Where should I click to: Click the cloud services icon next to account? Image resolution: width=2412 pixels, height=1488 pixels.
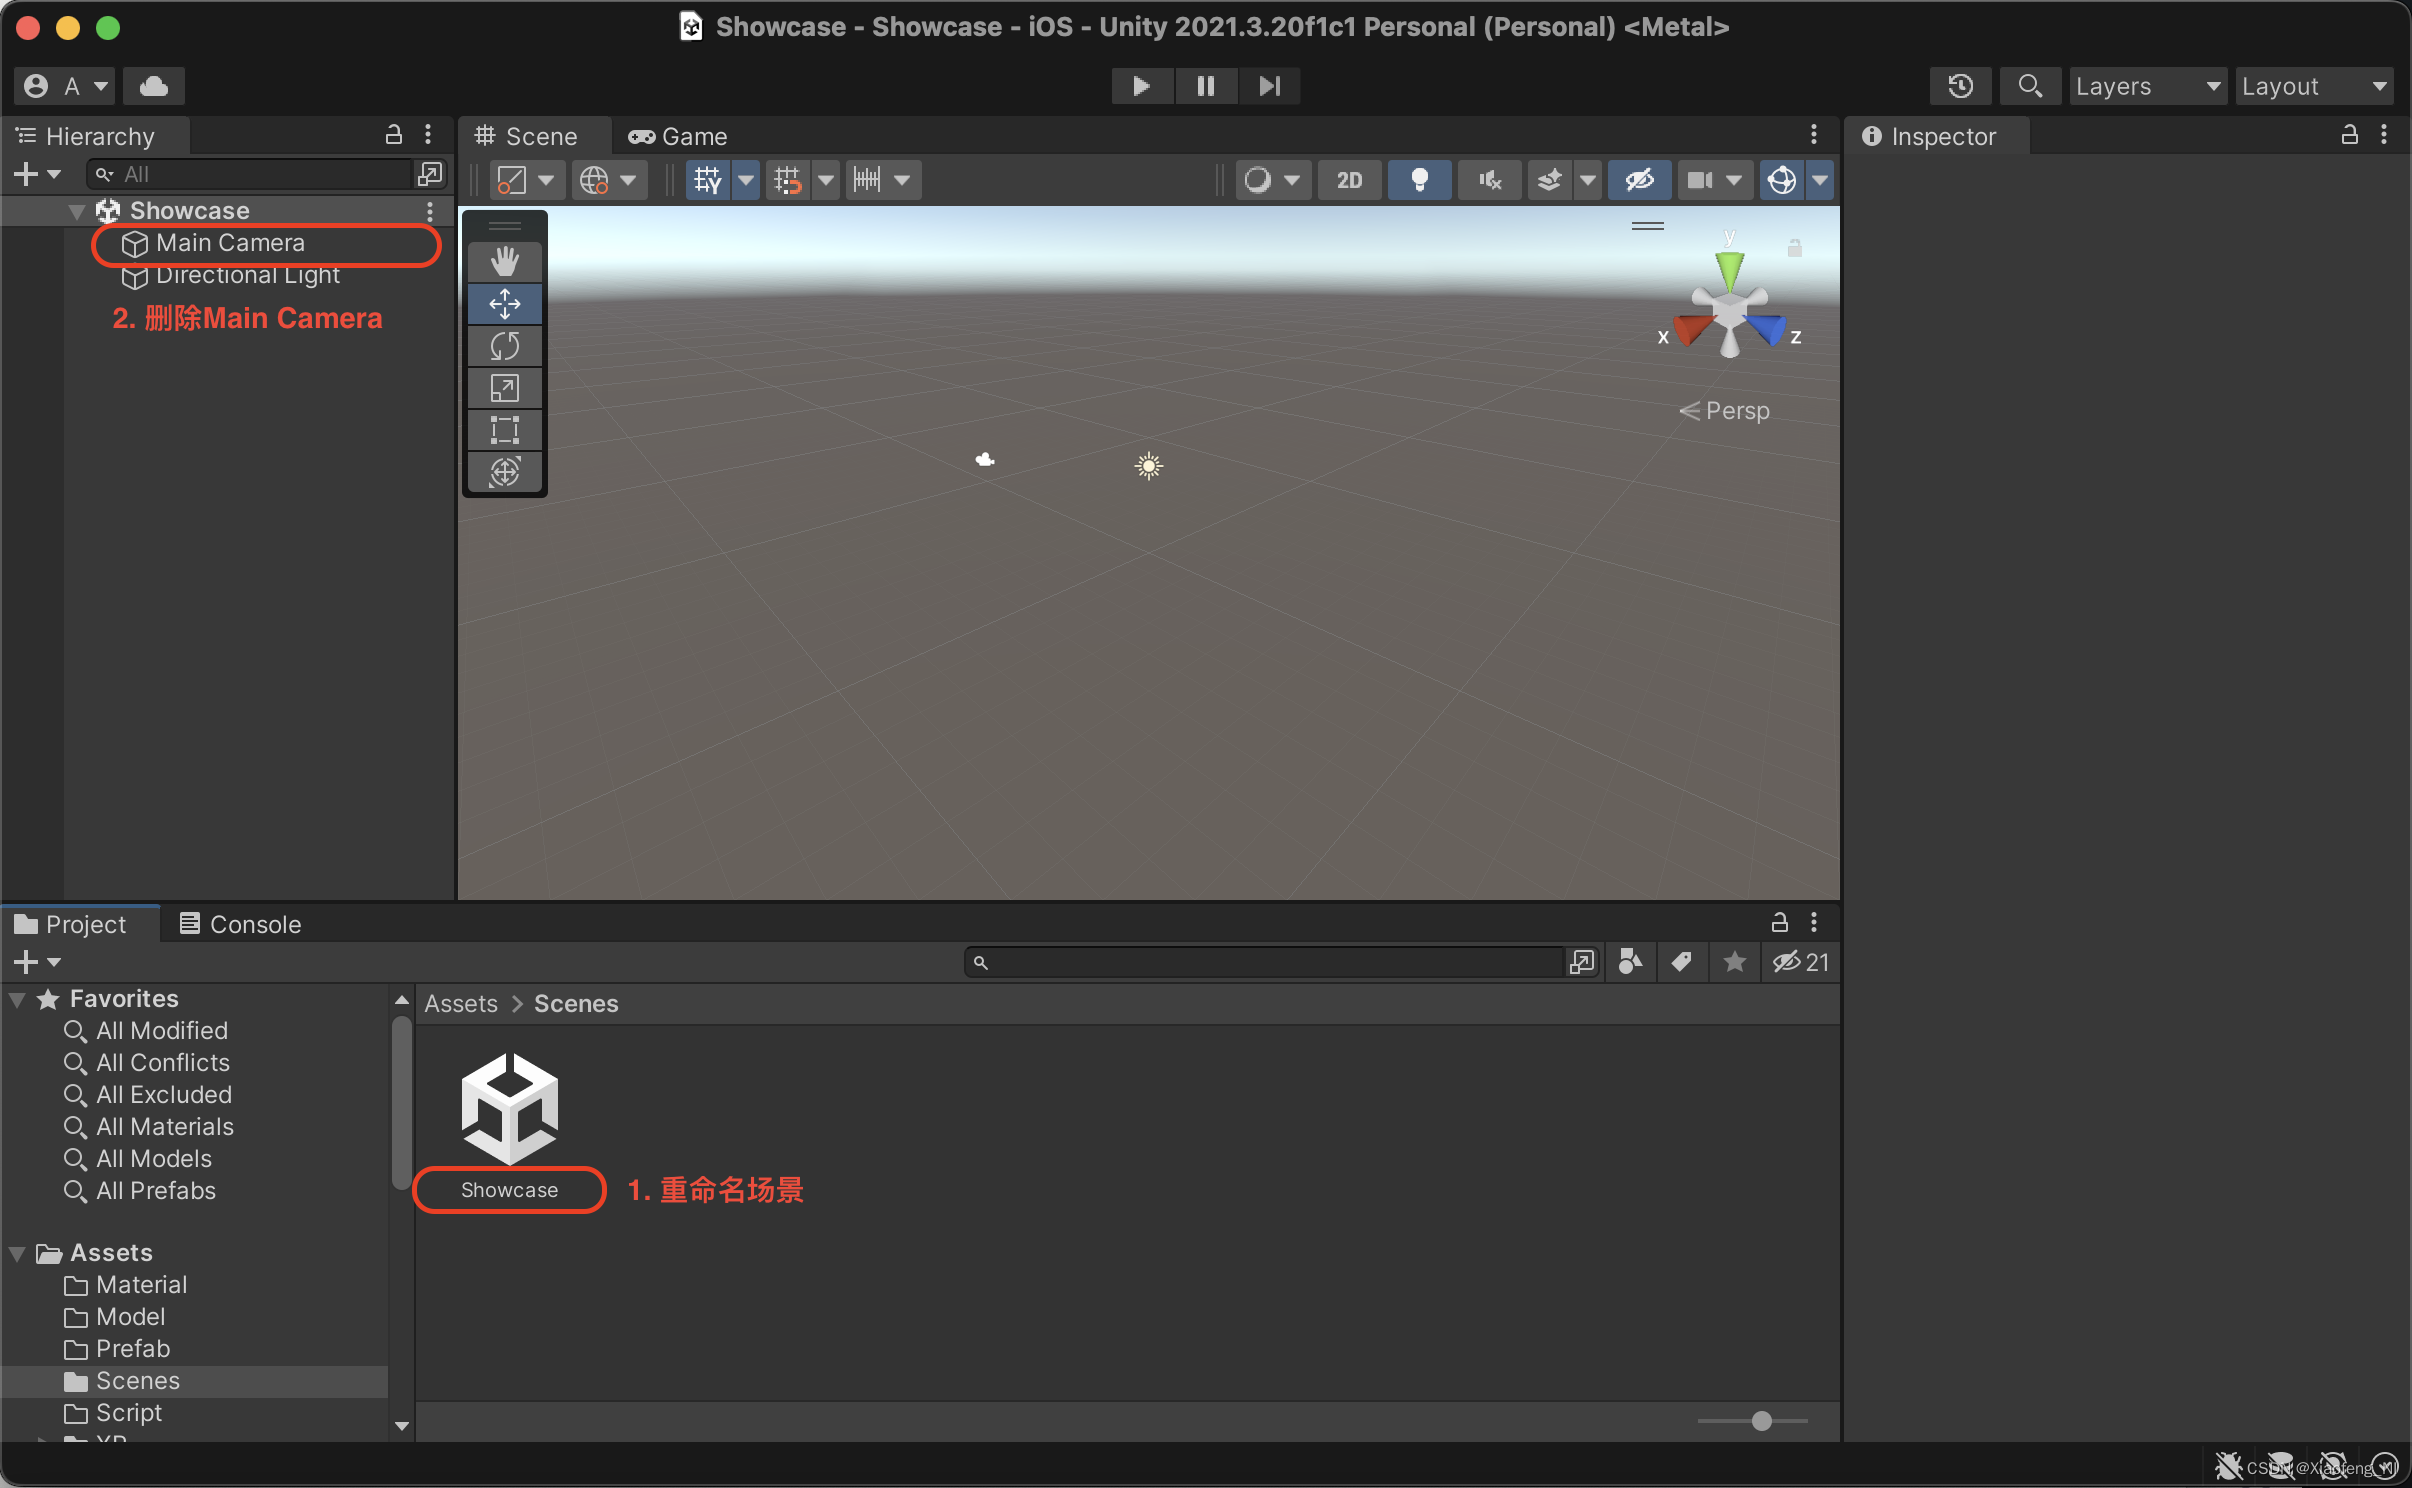pyautogui.click(x=154, y=86)
